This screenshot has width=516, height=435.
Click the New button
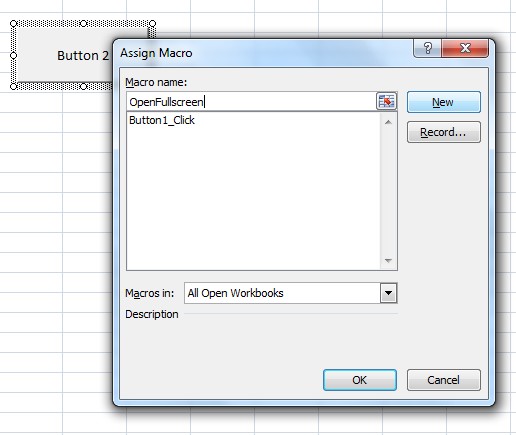tap(444, 102)
